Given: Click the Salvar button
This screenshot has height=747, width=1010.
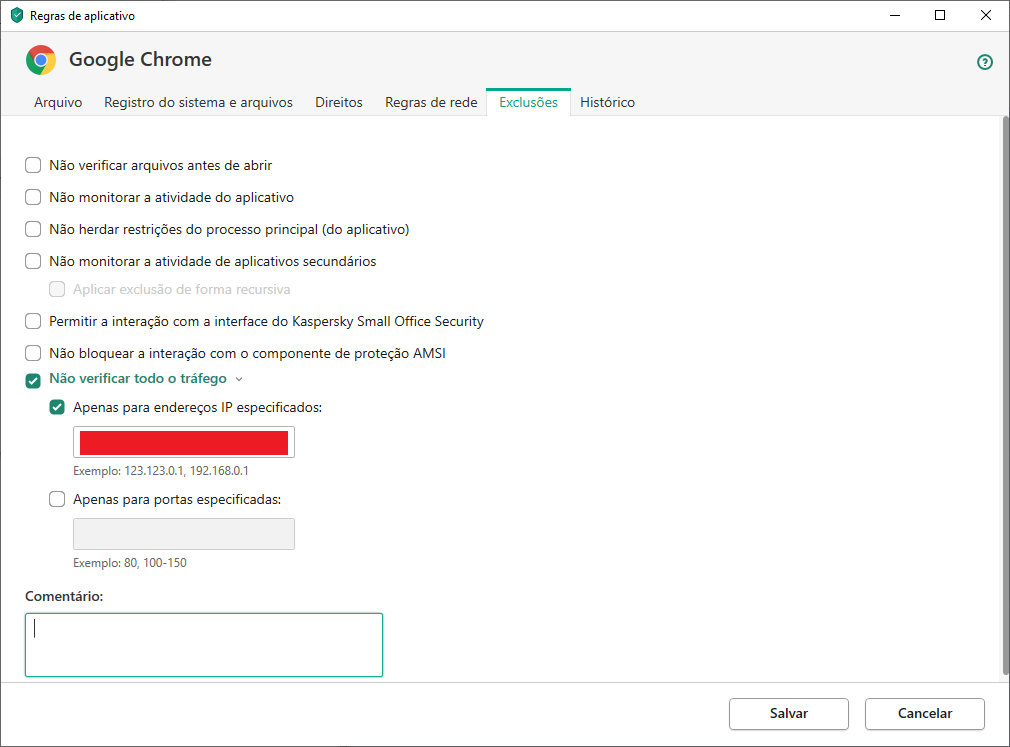Looking at the screenshot, I should [x=788, y=714].
